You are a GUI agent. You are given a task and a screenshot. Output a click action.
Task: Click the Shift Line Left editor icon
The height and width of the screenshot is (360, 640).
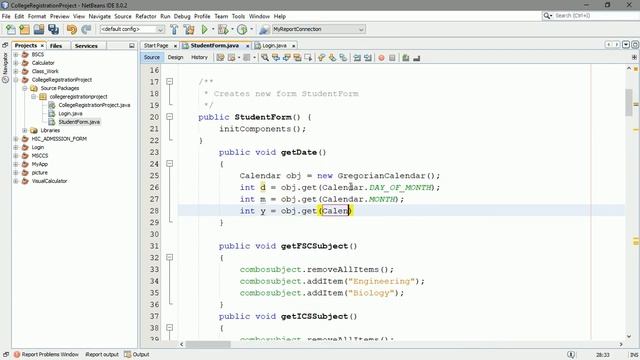(x=357, y=58)
